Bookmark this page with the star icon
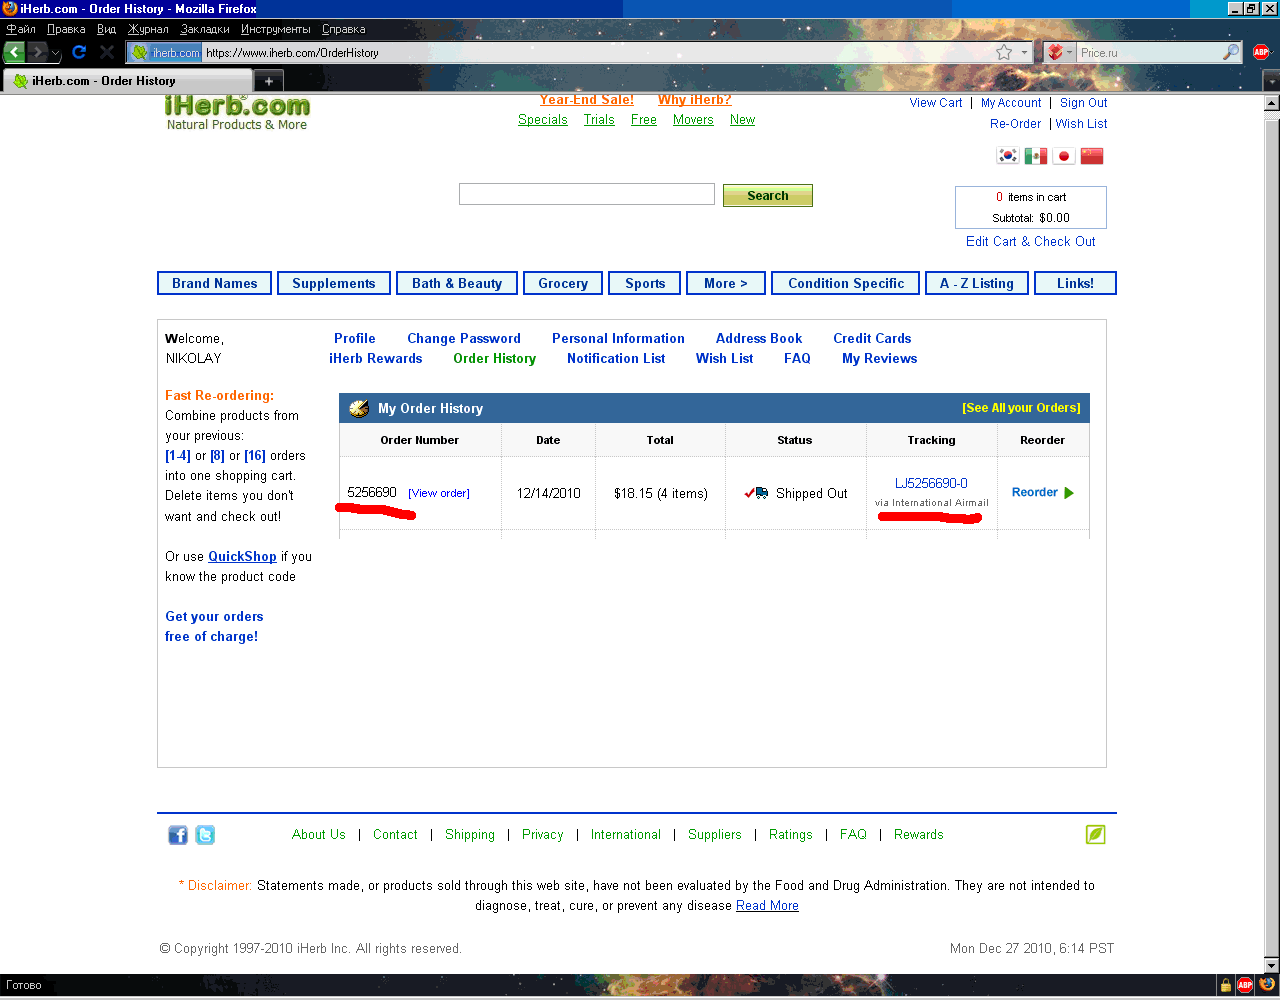The height and width of the screenshot is (1000, 1280). click(1004, 52)
